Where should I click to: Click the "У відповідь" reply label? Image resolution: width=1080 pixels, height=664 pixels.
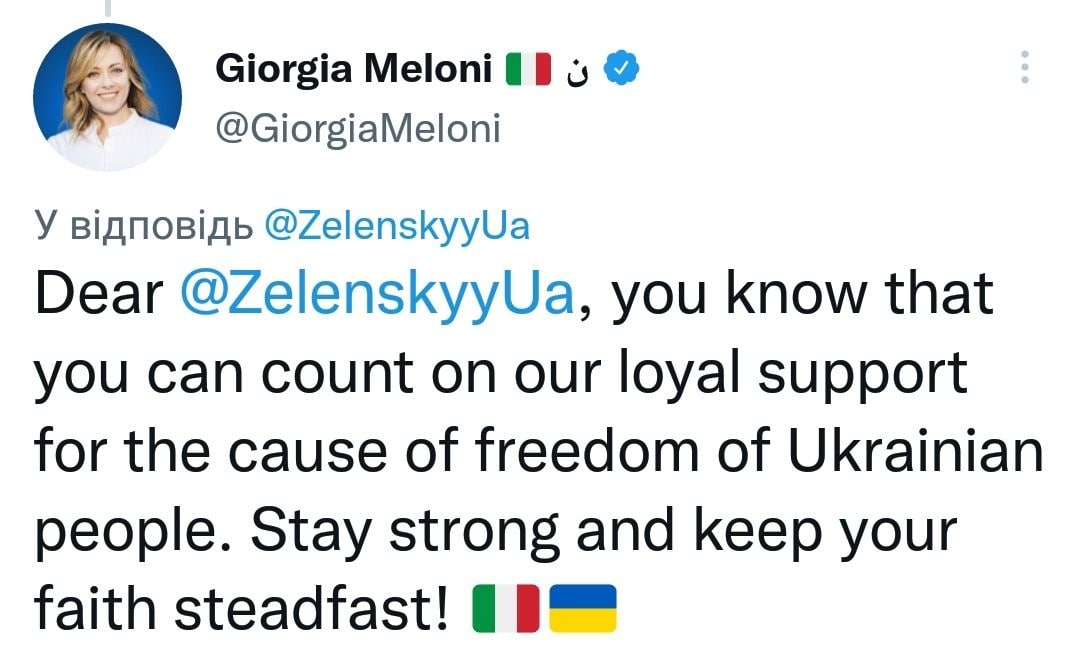144,228
